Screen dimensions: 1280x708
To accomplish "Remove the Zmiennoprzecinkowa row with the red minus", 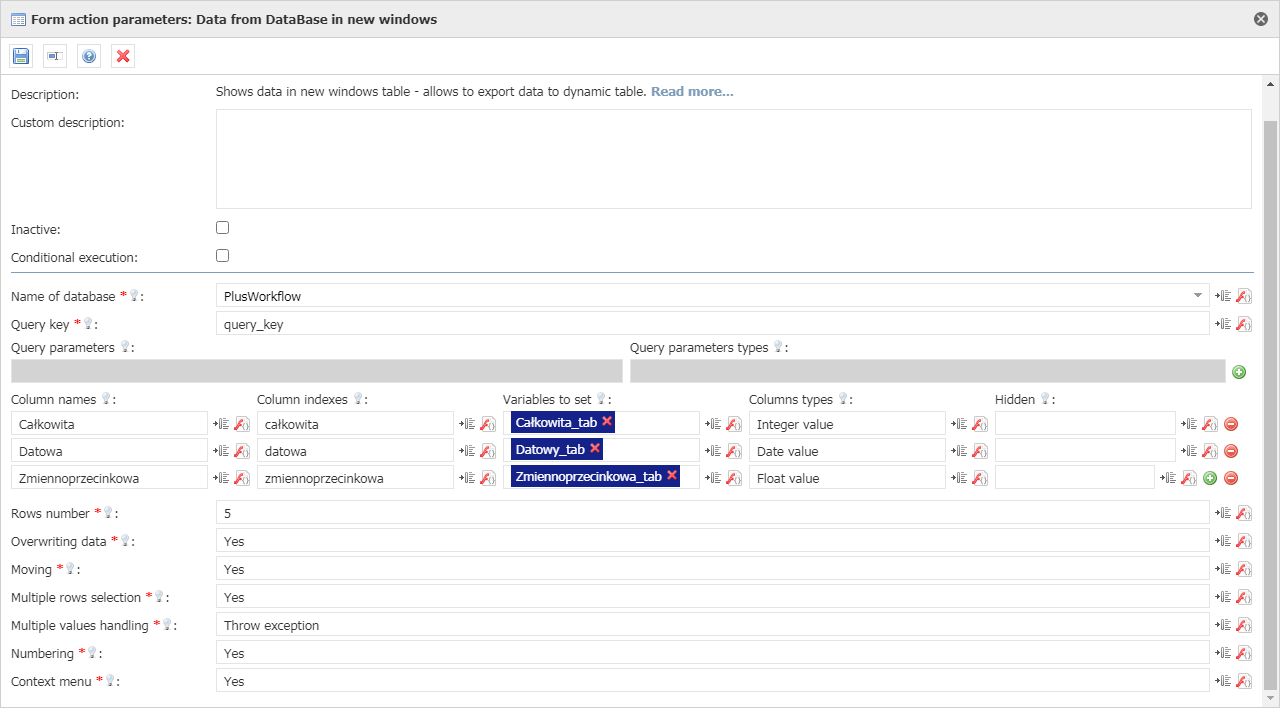I will pos(1231,478).
